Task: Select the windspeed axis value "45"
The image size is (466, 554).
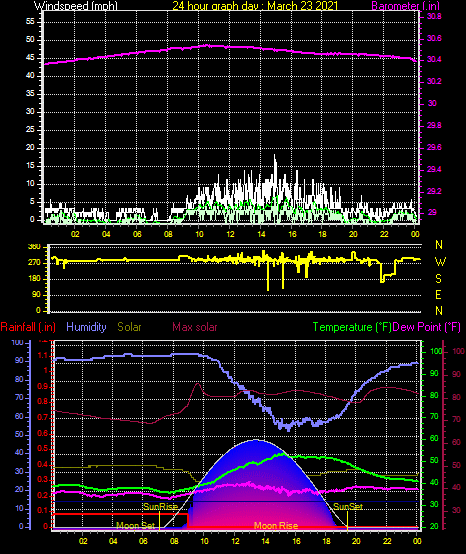Action: (x=30, y=58)
